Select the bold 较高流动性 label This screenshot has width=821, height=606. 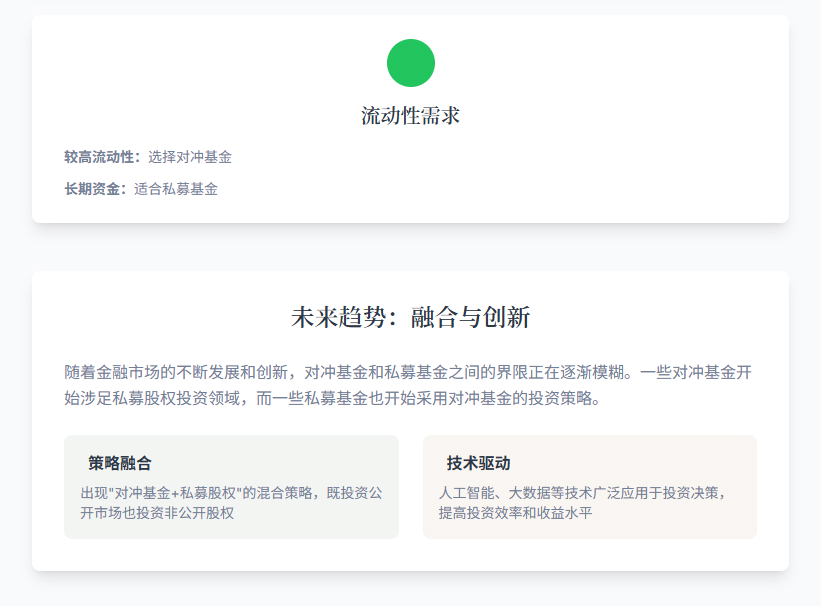click(101, 157)
